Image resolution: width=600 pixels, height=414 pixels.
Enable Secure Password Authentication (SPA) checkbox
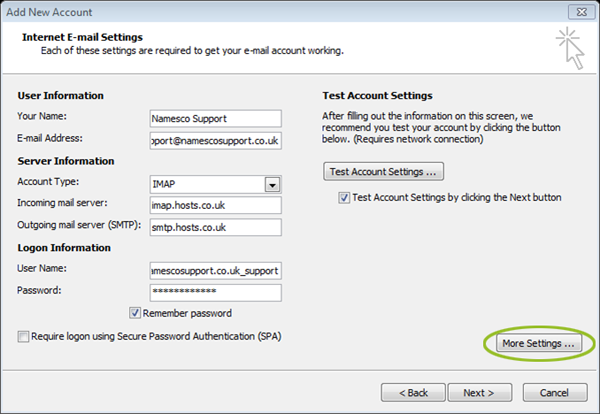(x=23, y=336)
